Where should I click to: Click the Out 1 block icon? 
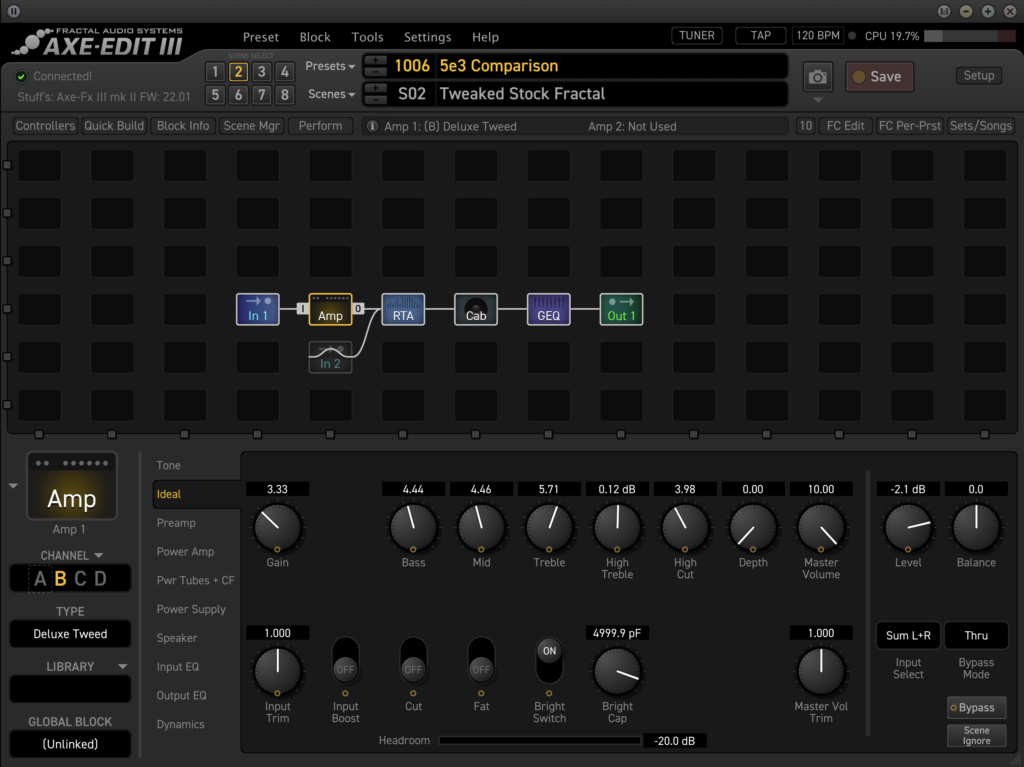pyautogui.click(x=621, y=309)
